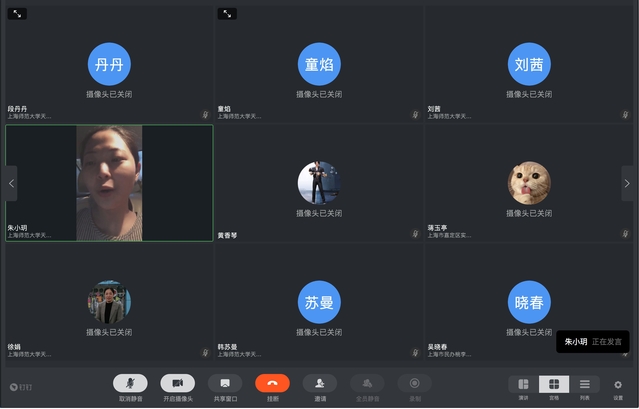Image resolution: width=639 pixels, height=409 pixels.
Task: Click the mute all button (全员静音)
Action: (x=367, y=383)
